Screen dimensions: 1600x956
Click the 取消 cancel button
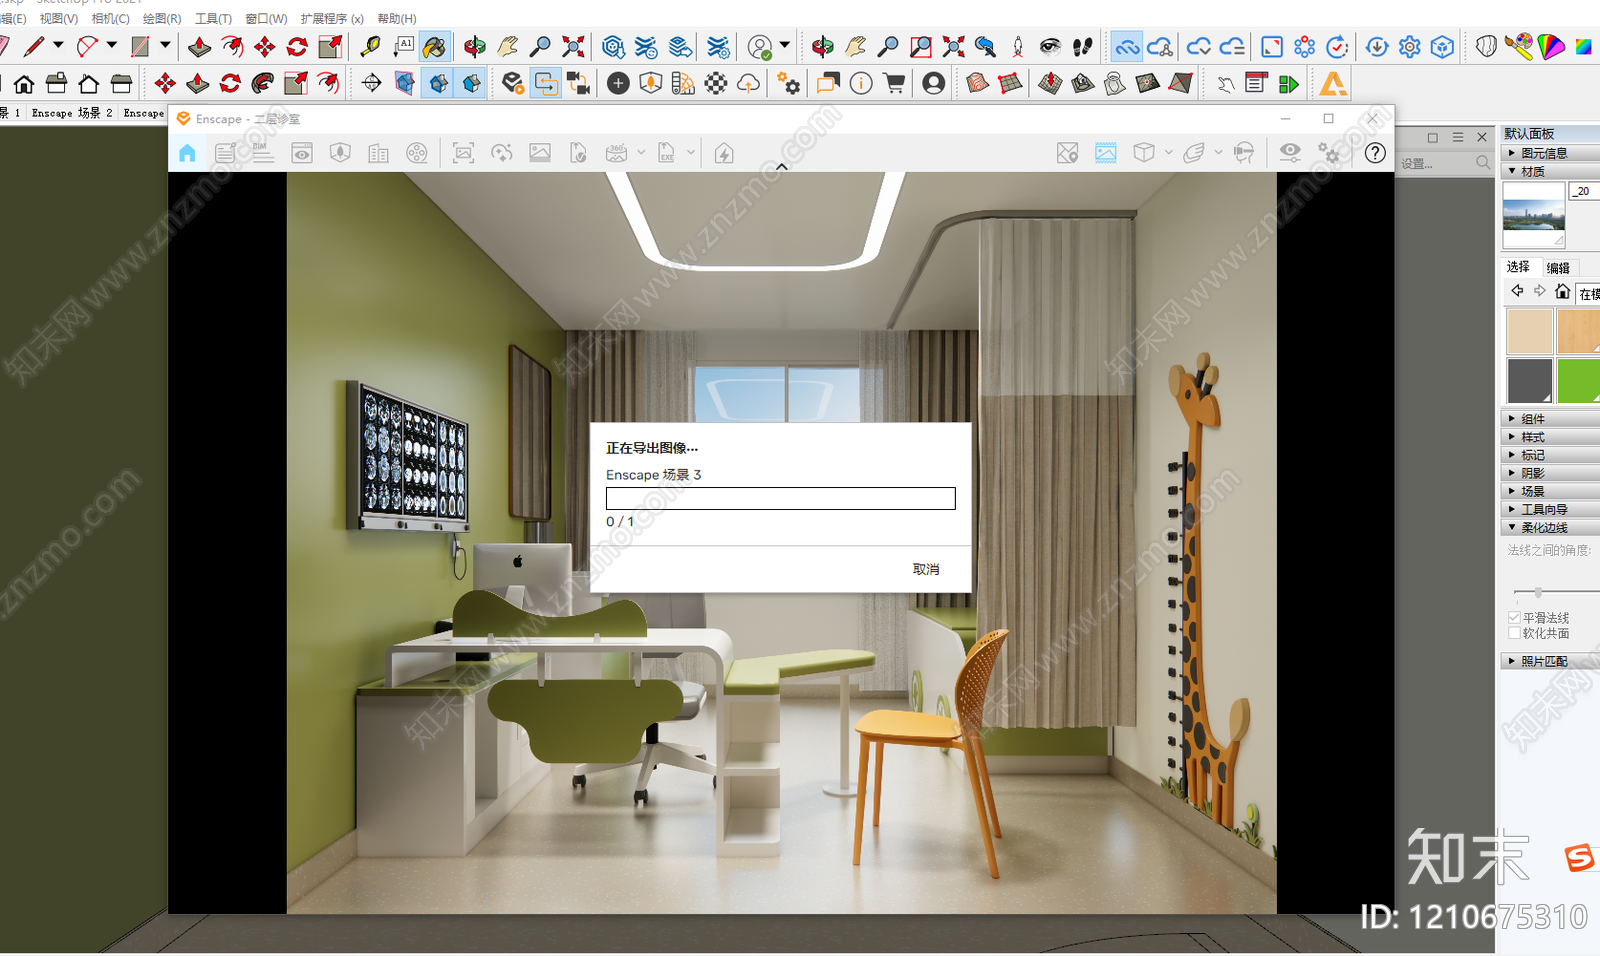click(x=926, y=569)
